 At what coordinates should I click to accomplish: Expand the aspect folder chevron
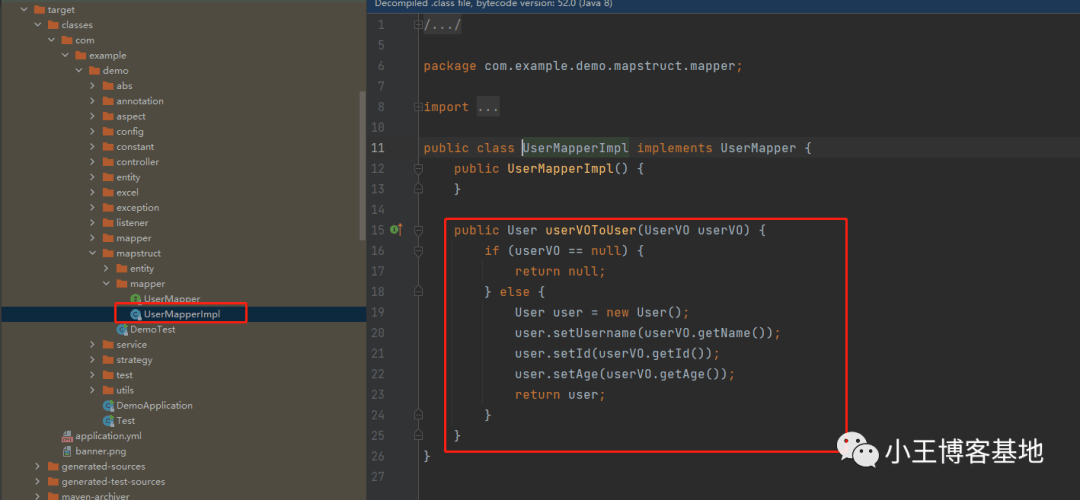tap(93, 116)
